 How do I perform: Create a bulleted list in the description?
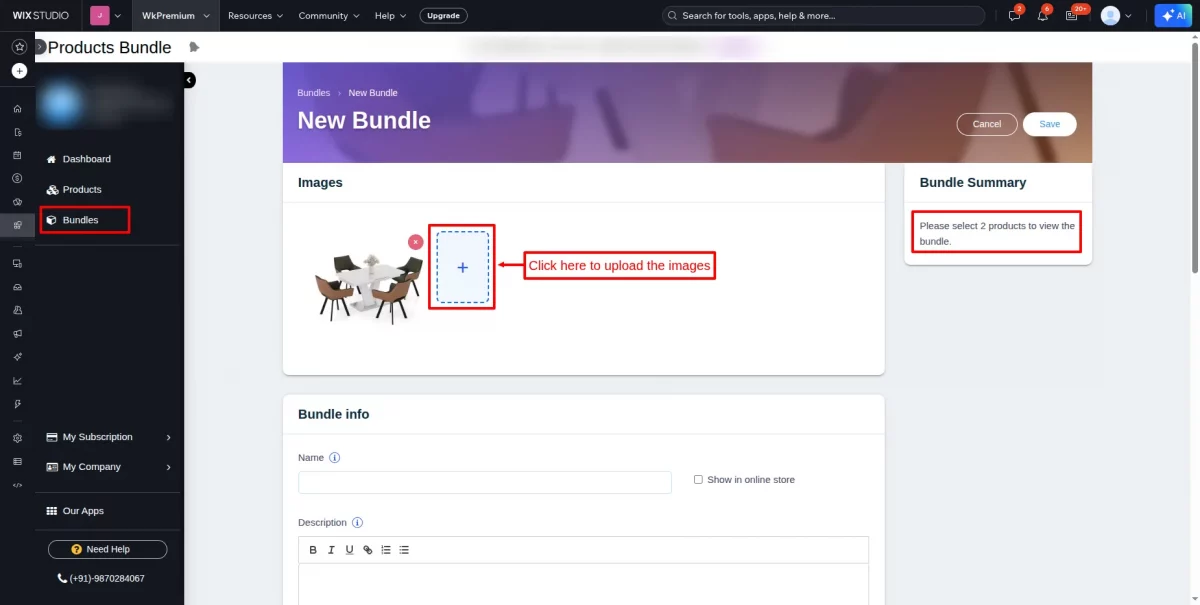pos(404,549)
